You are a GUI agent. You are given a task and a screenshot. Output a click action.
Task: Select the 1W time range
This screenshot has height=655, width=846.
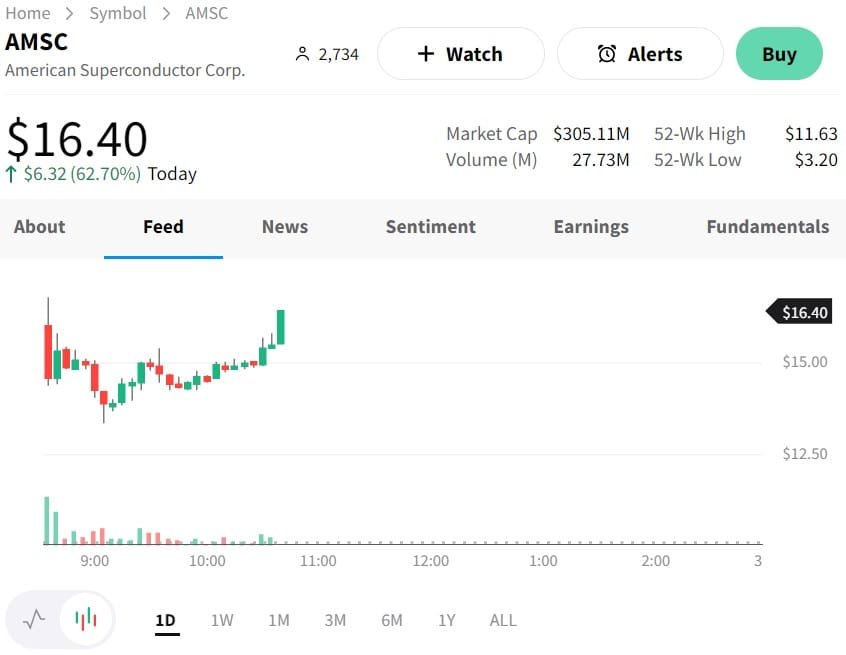coord(222,620)
